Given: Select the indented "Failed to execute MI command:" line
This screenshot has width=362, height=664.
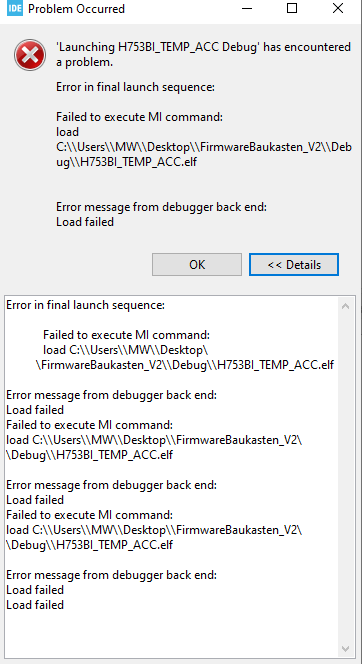Looking at the screenshot, I should [x=127, y=335].
